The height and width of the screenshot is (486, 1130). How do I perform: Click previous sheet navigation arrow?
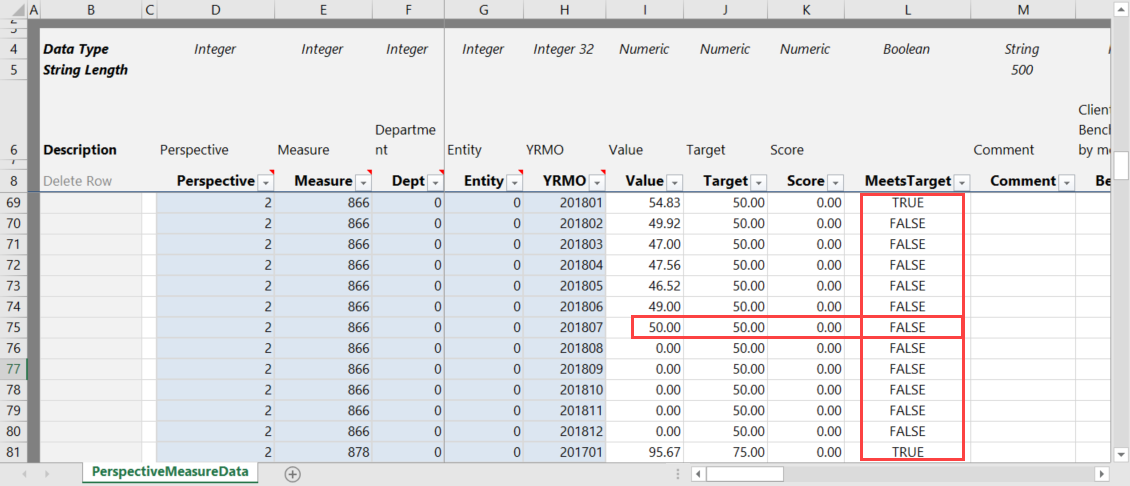click(x=26, y=474)
